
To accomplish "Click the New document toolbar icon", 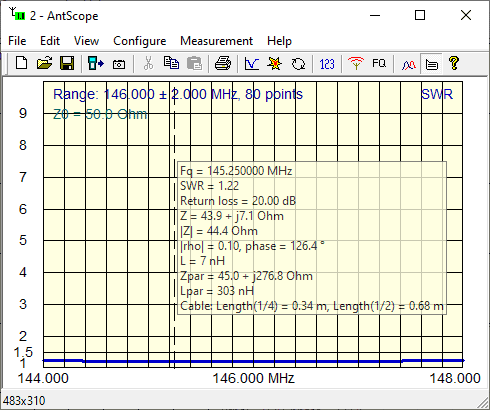I will pos(22,63).
